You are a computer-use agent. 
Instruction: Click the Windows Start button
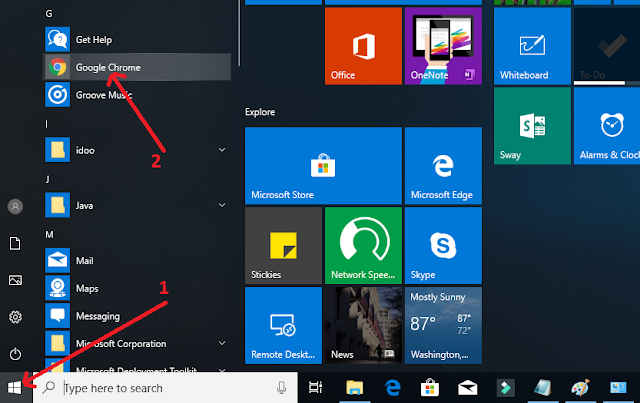tap(15, 387)
